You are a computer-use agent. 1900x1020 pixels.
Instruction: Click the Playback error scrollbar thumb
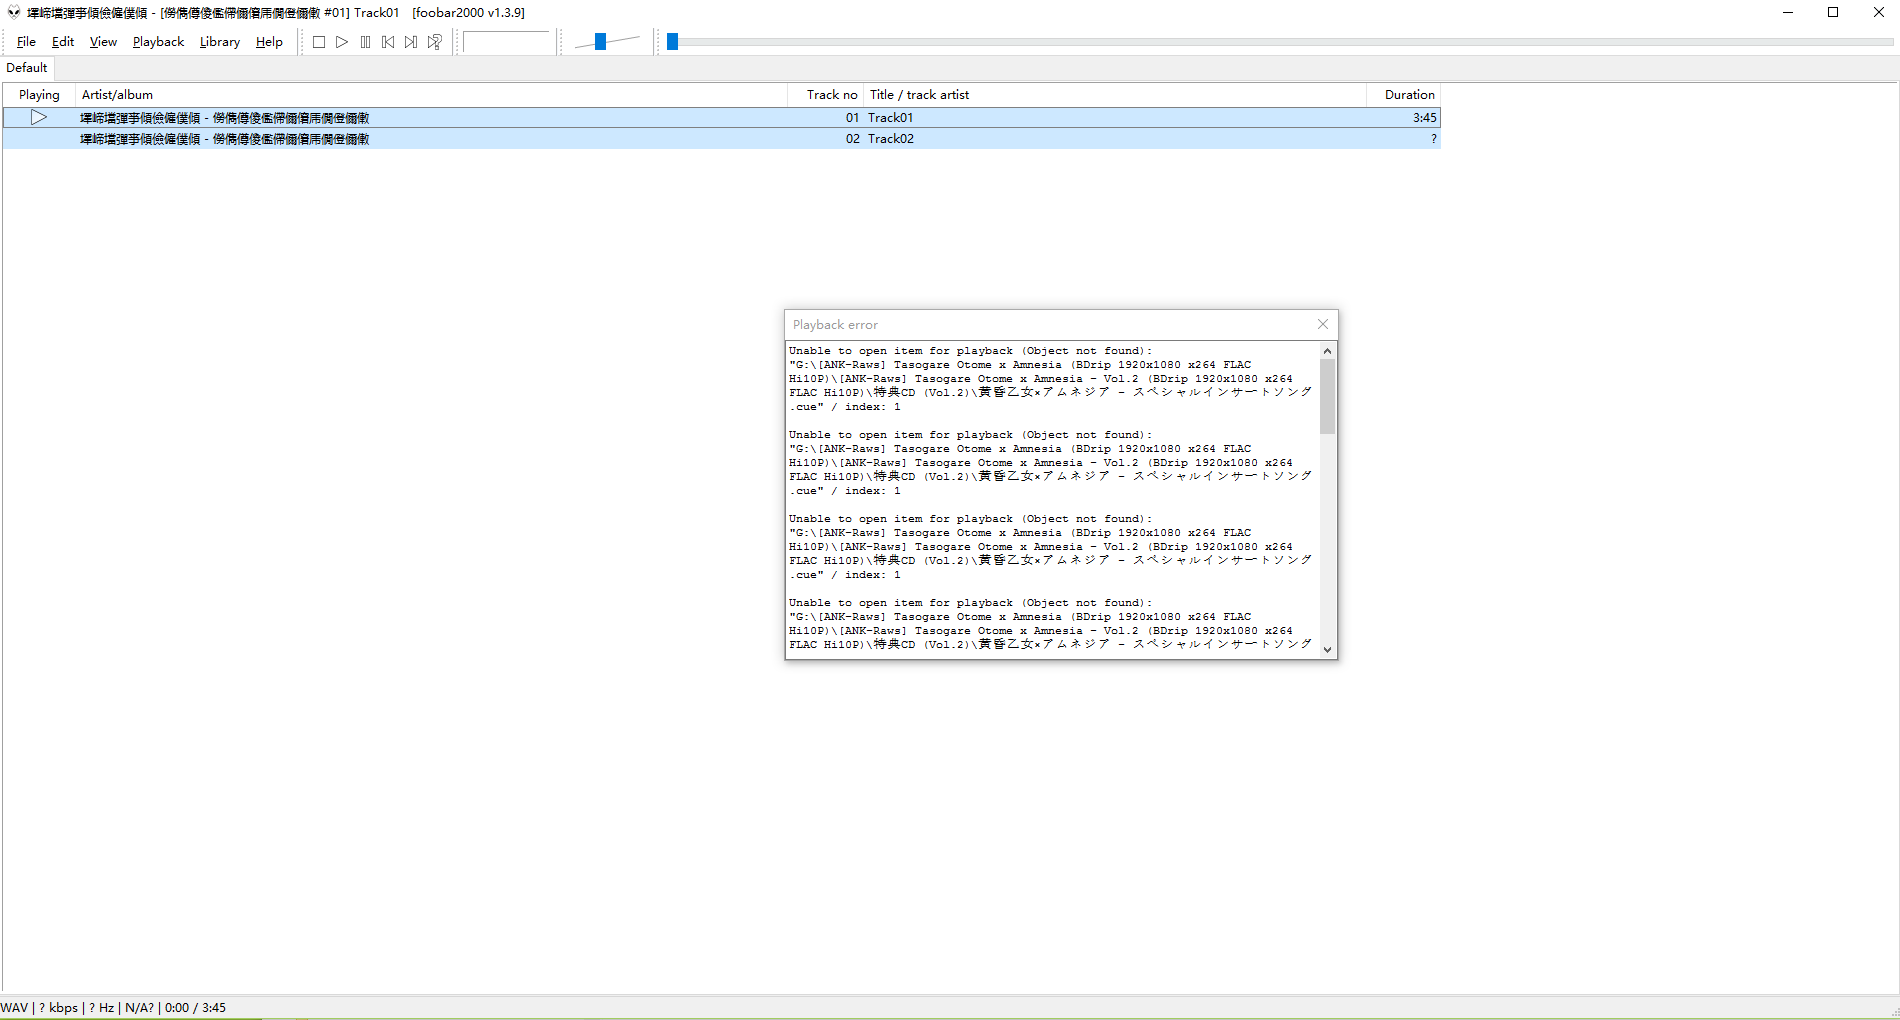point(1328,397)
